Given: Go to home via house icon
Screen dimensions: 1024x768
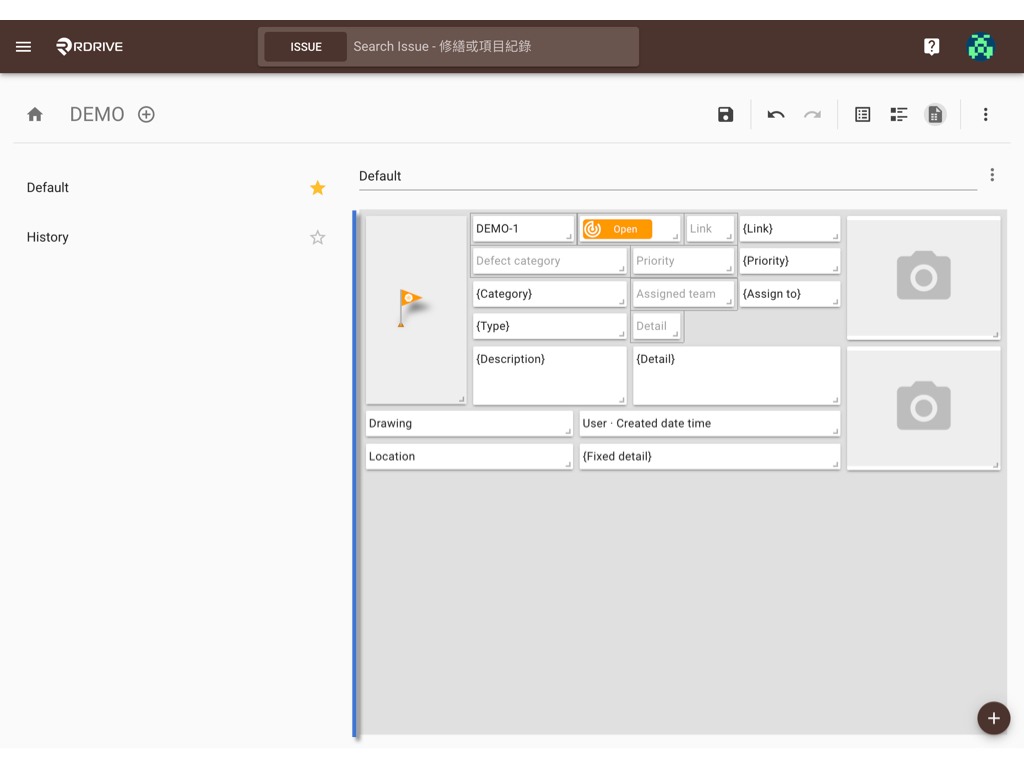Looking at the screenshot, I should tap(35, 114).
